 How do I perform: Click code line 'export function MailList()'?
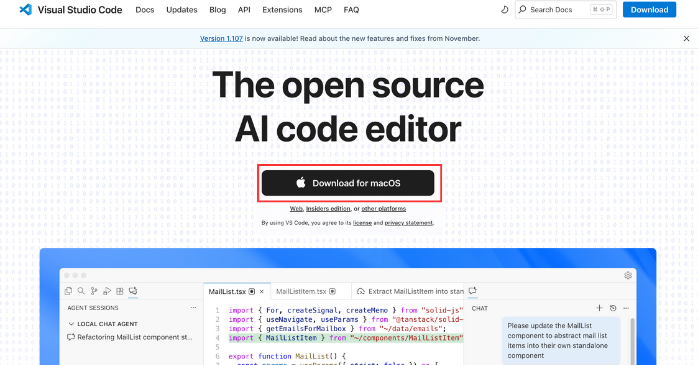click(287, 357)
